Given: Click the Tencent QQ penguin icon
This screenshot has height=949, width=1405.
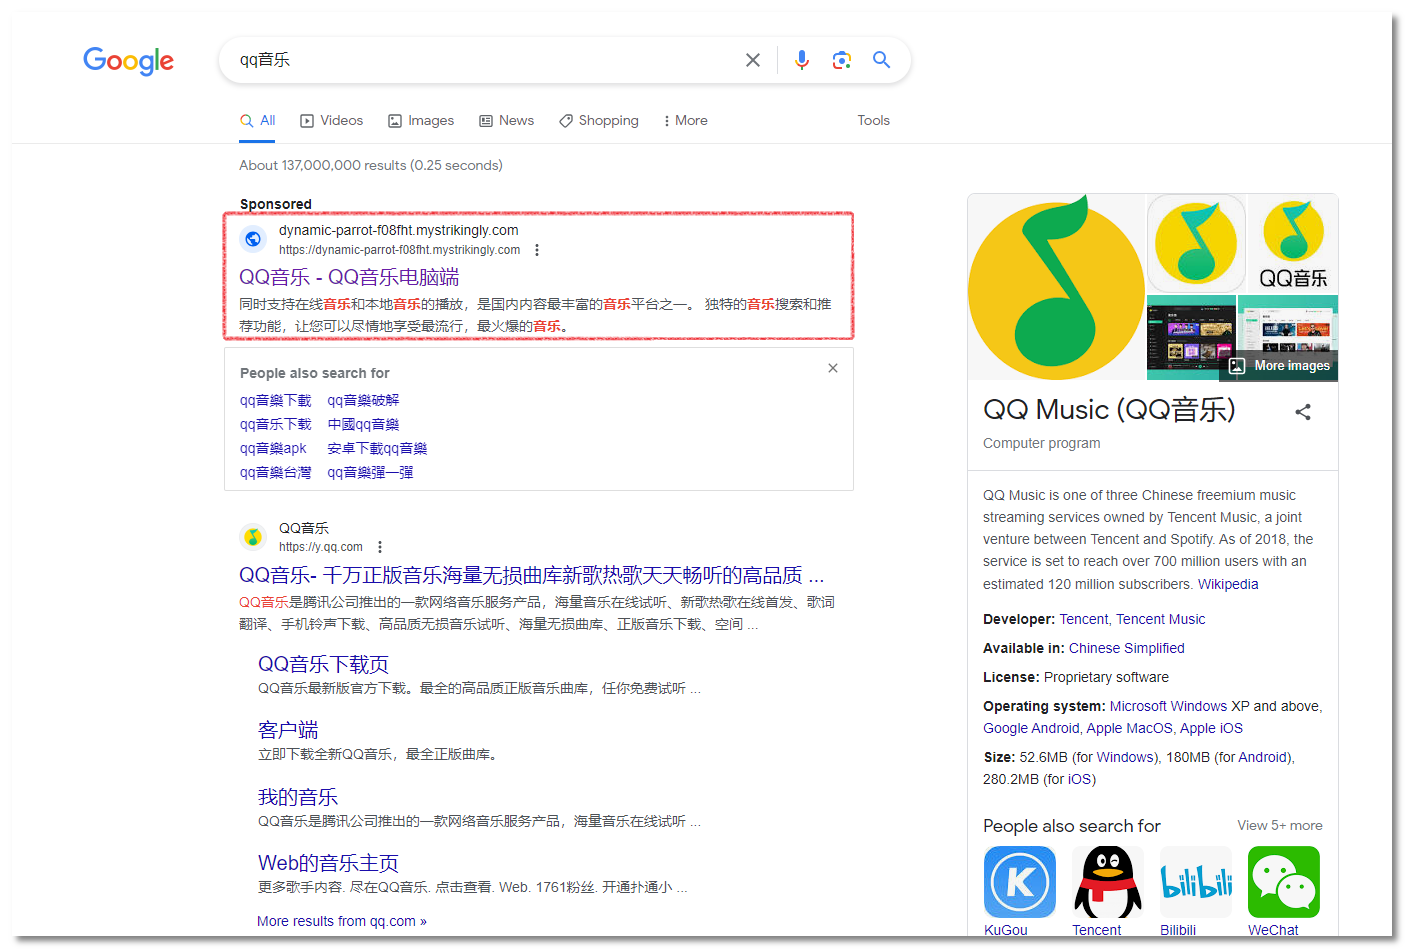Looking at the screenshot, I should (x=1108, y=882).
